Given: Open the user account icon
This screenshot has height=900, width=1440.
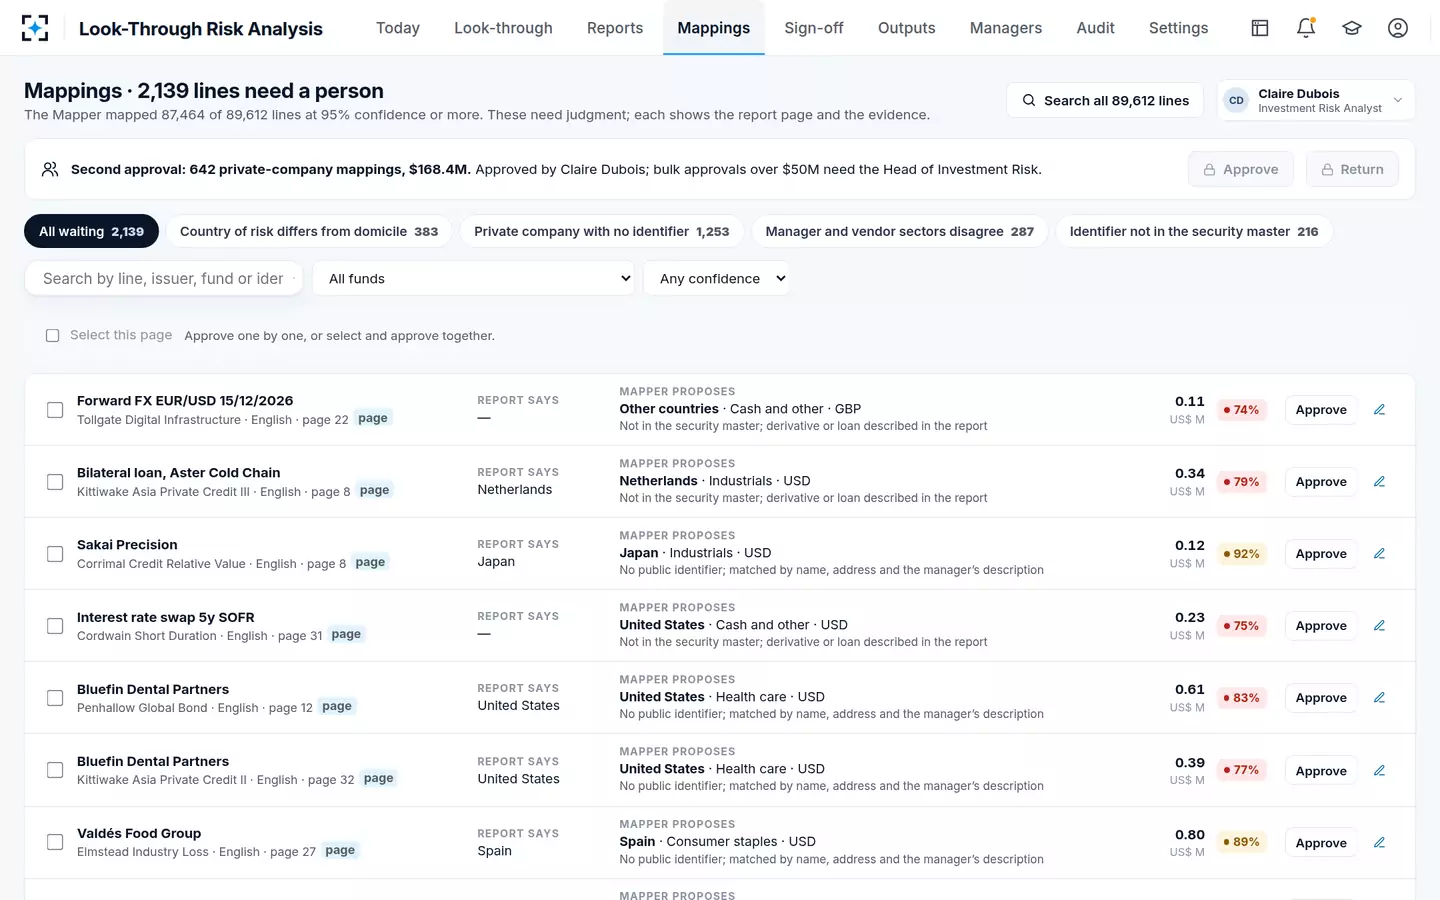Looking at the screenshot, I should point(1398,28).
